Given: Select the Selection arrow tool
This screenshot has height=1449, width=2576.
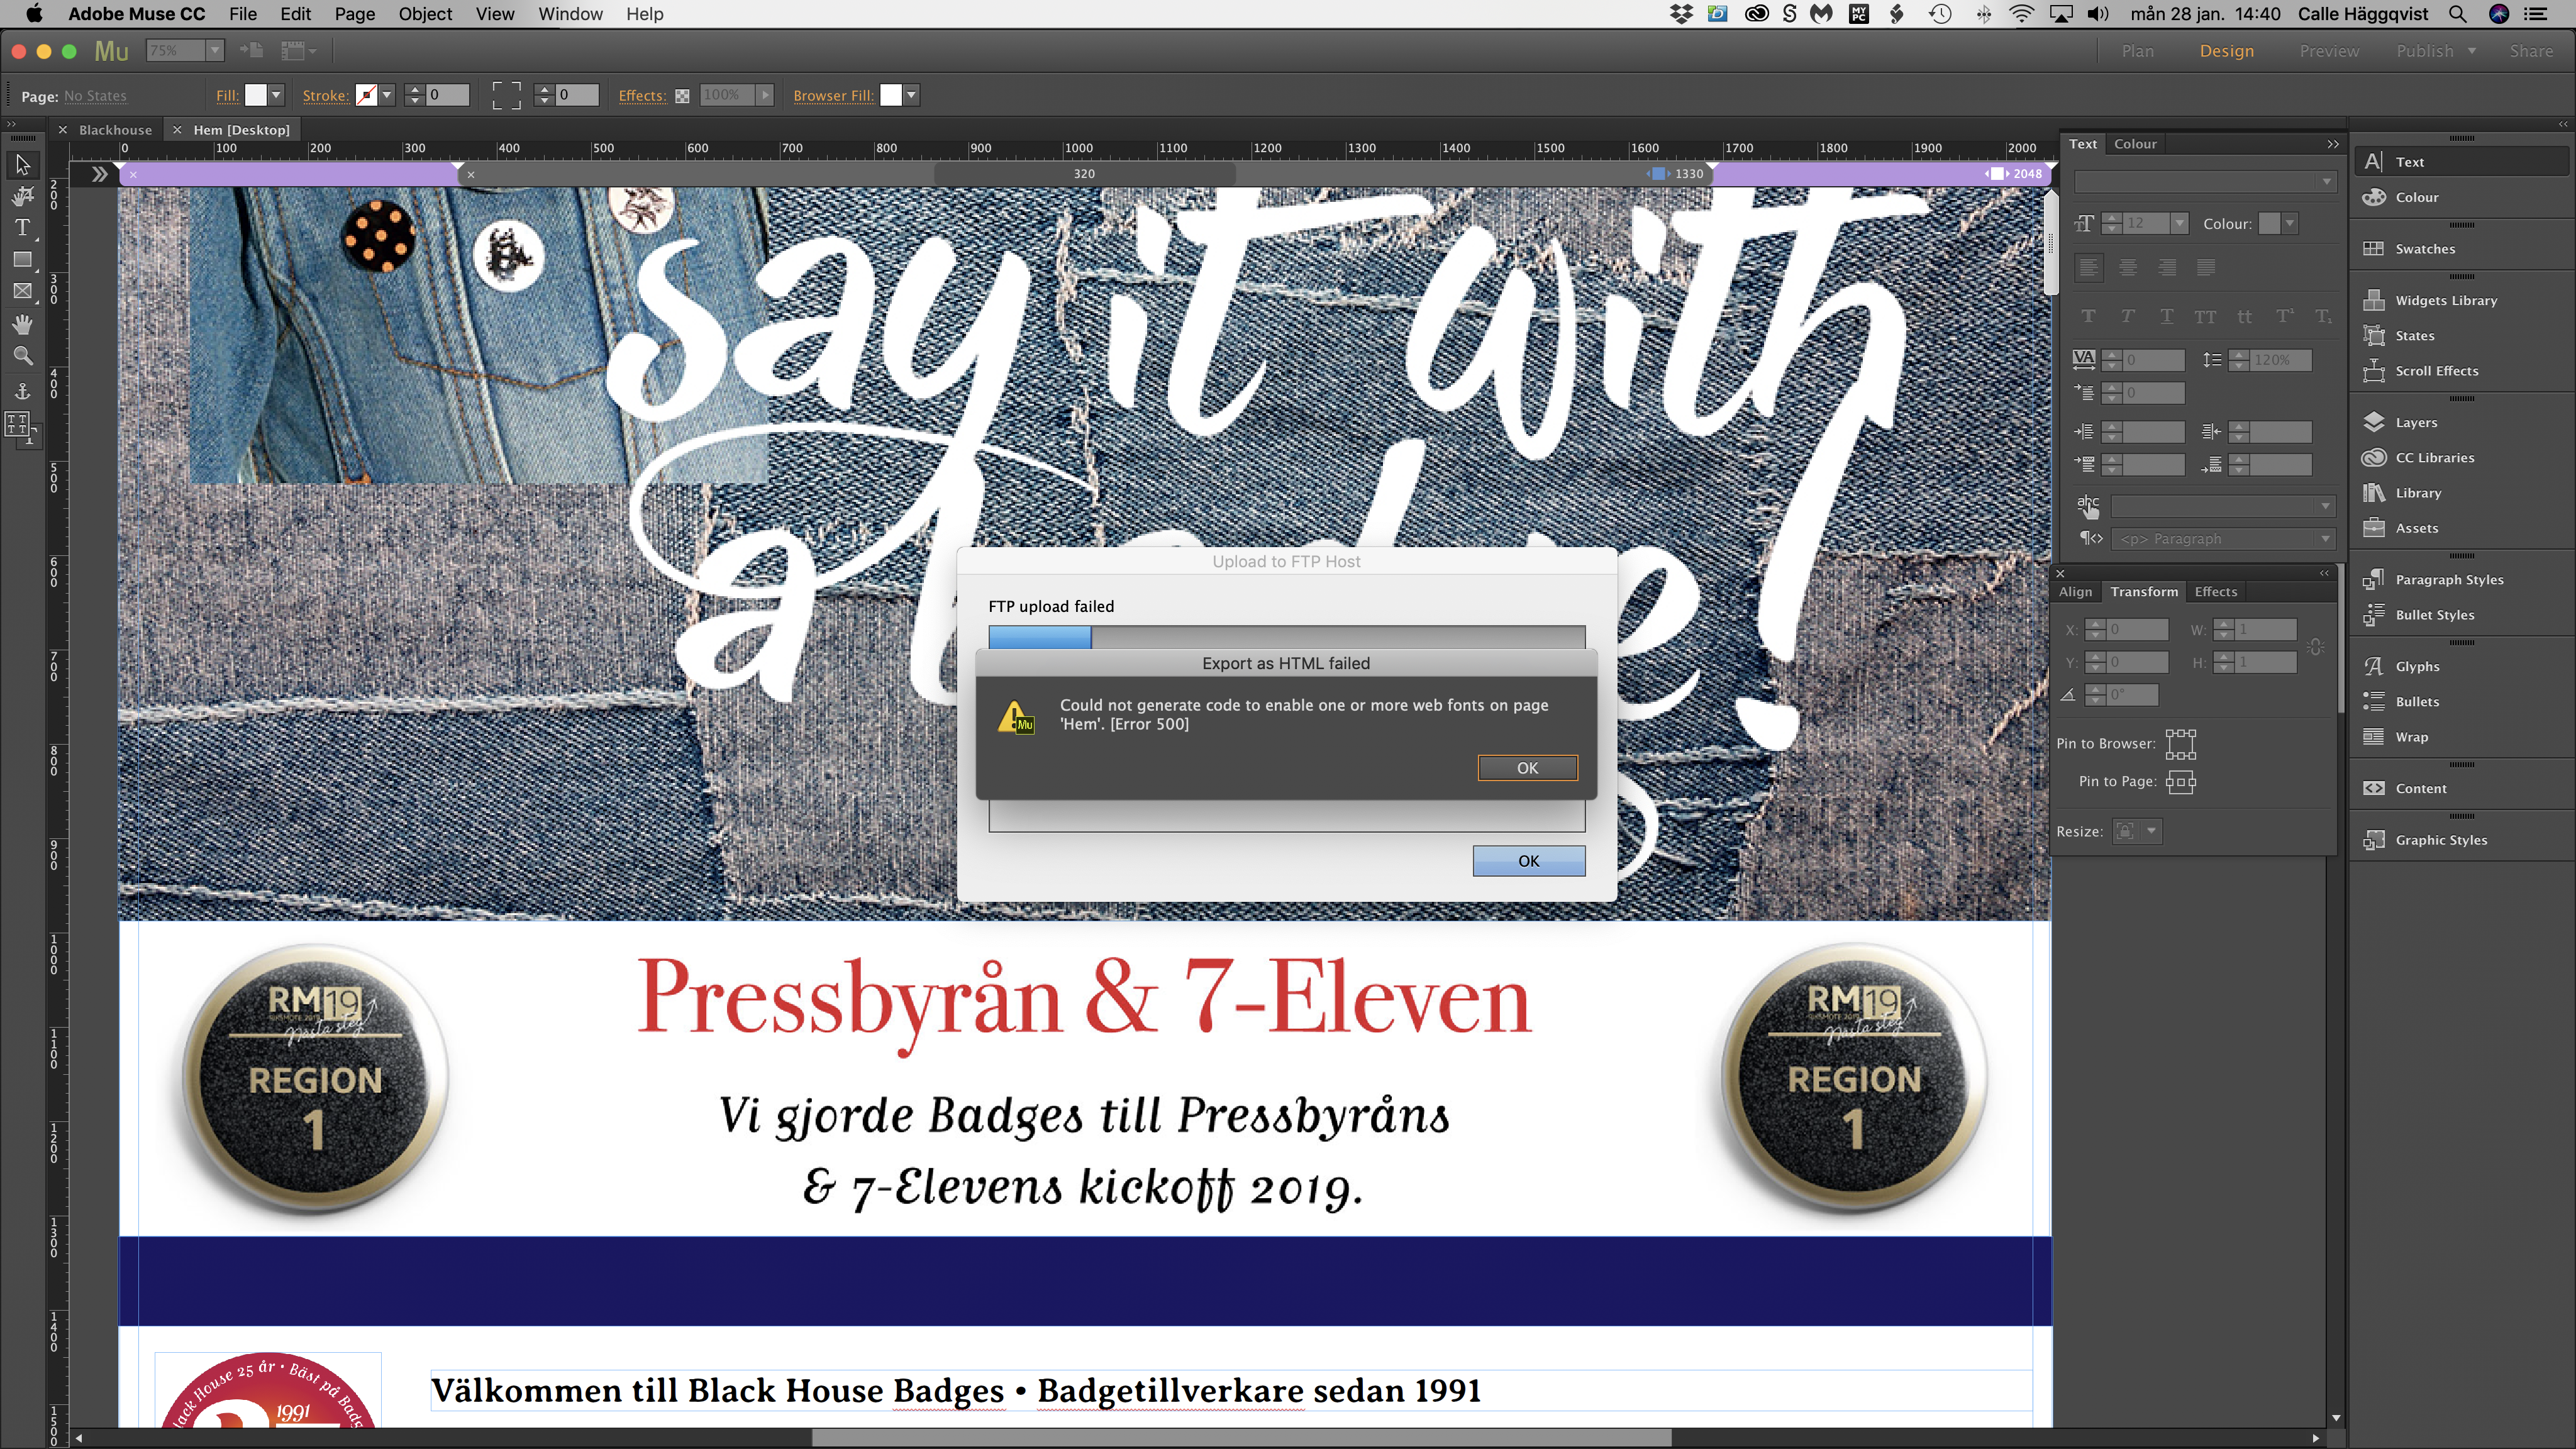Looking at the screenshot, I should 23,164.
